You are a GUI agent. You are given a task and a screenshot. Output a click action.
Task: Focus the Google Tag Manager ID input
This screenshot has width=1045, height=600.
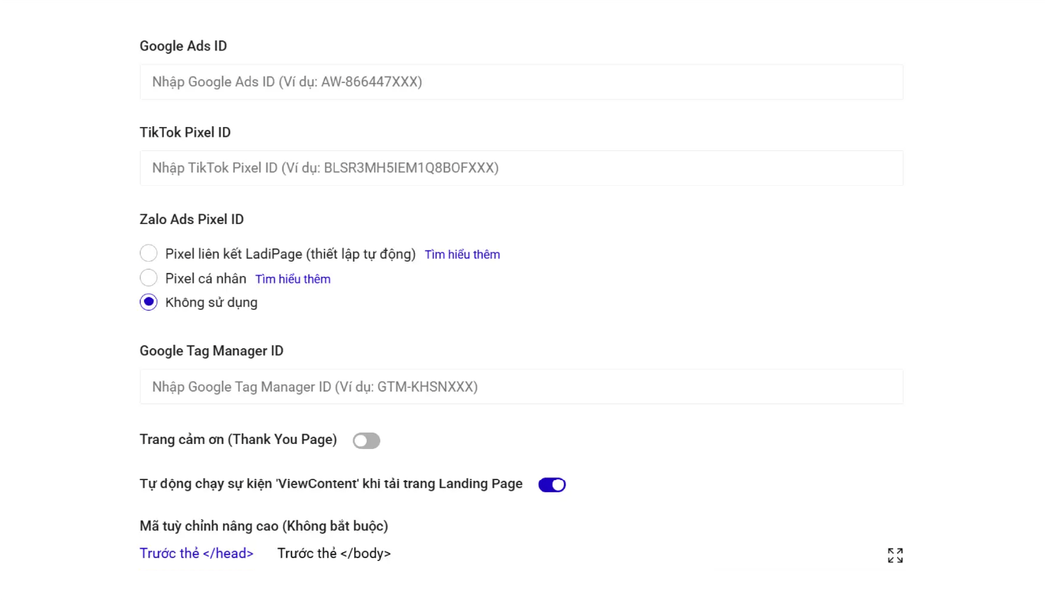pos(521,387)
